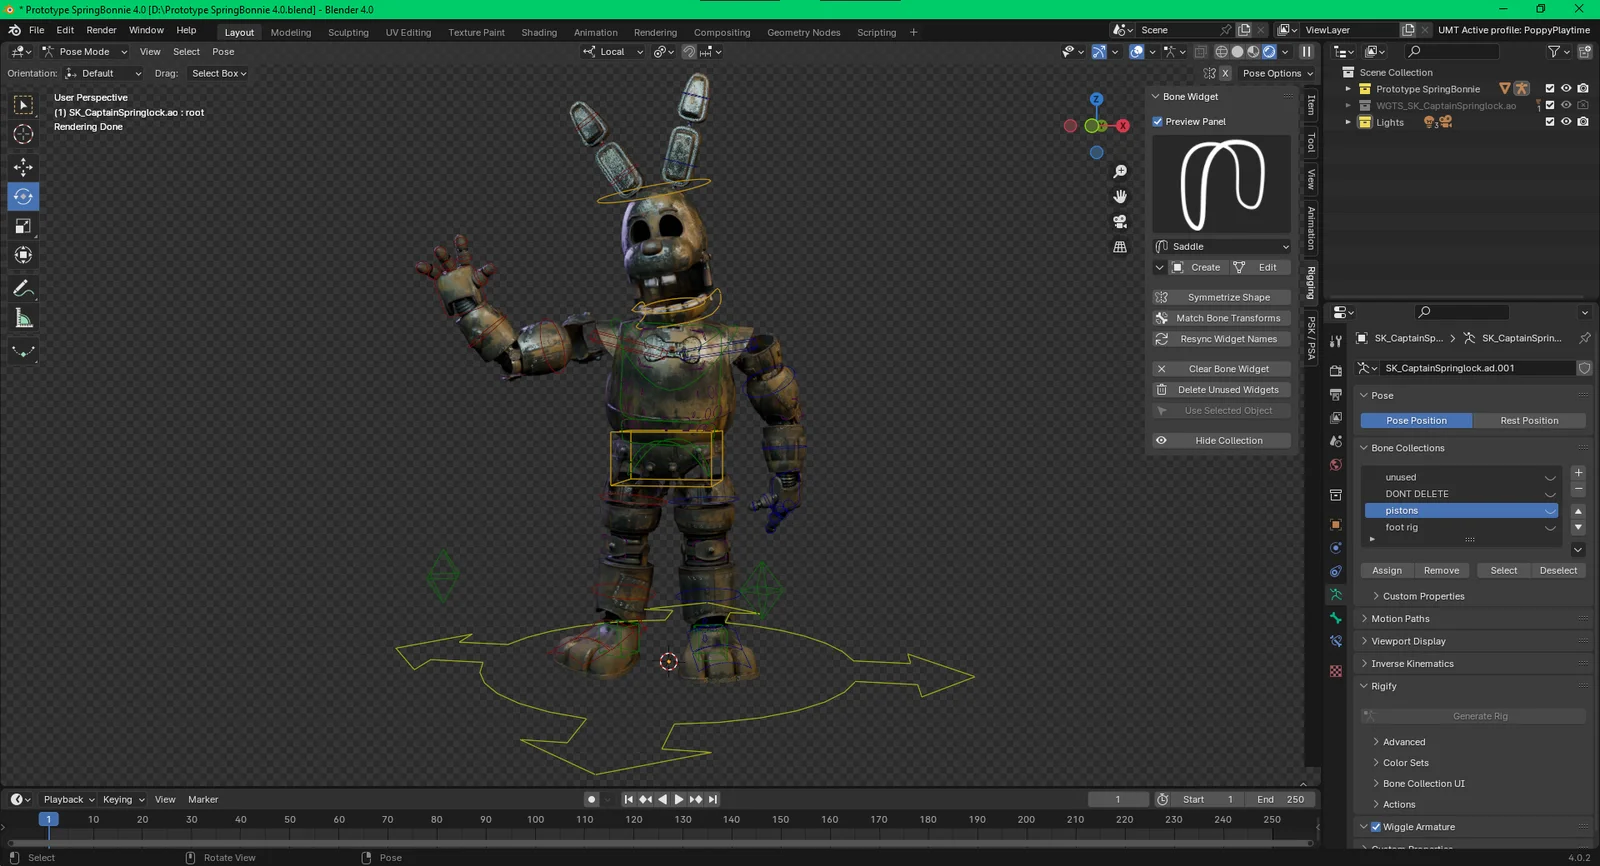Click the pan view hand icon
The height and width of the screenshot is (866, 1600).
pos(1120,196)
